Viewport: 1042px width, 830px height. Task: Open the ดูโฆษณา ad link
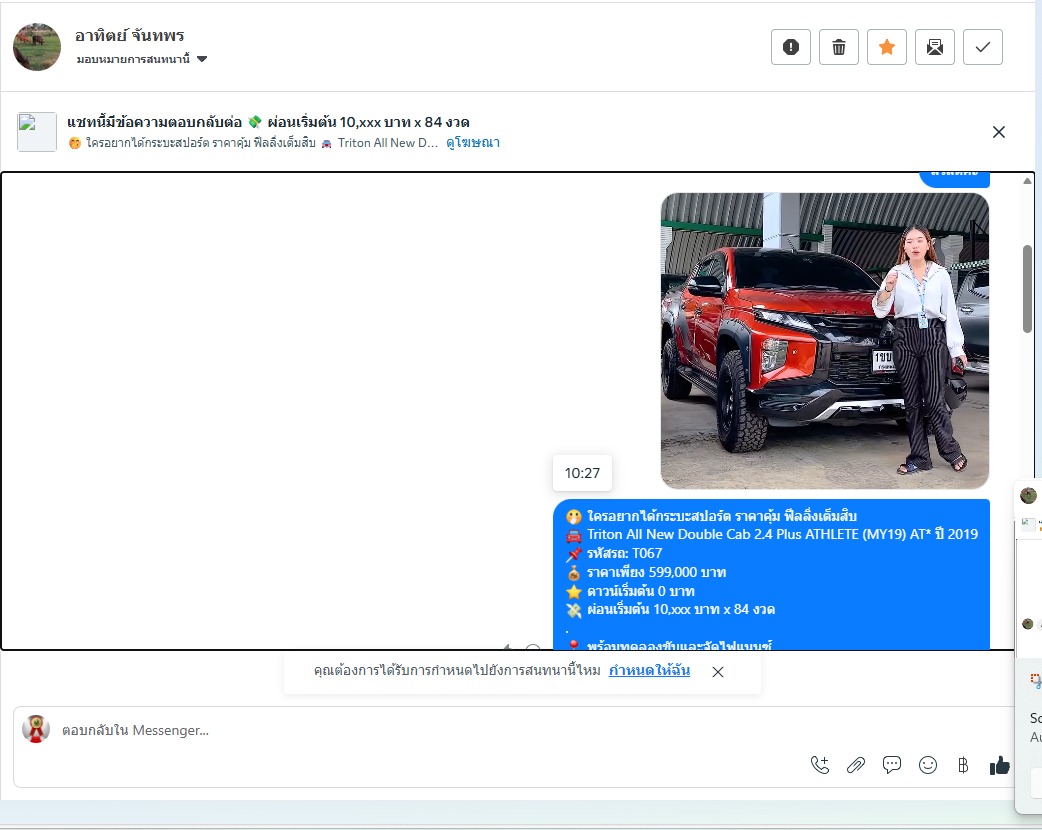(473, 143)
